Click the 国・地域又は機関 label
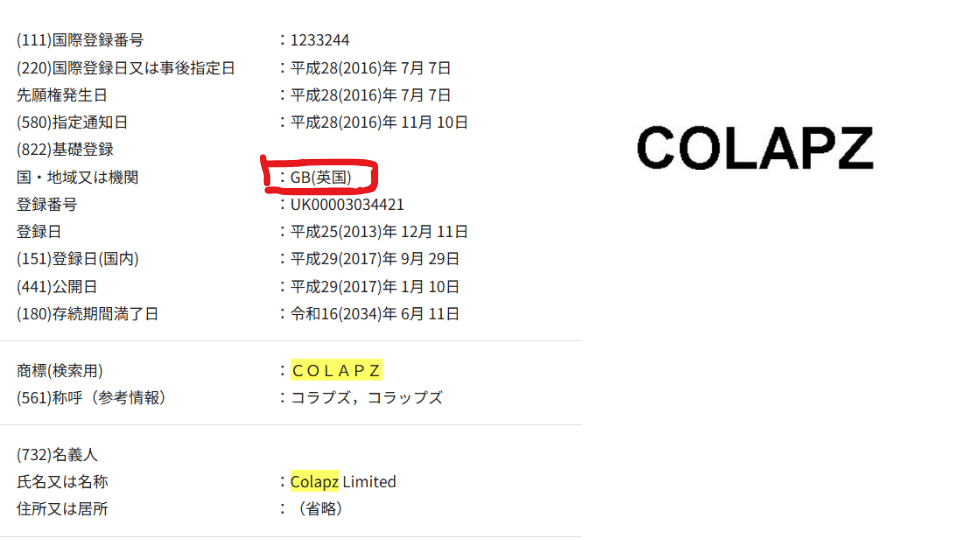Screen dimensions: 960x540 click(x=77, y=177)
